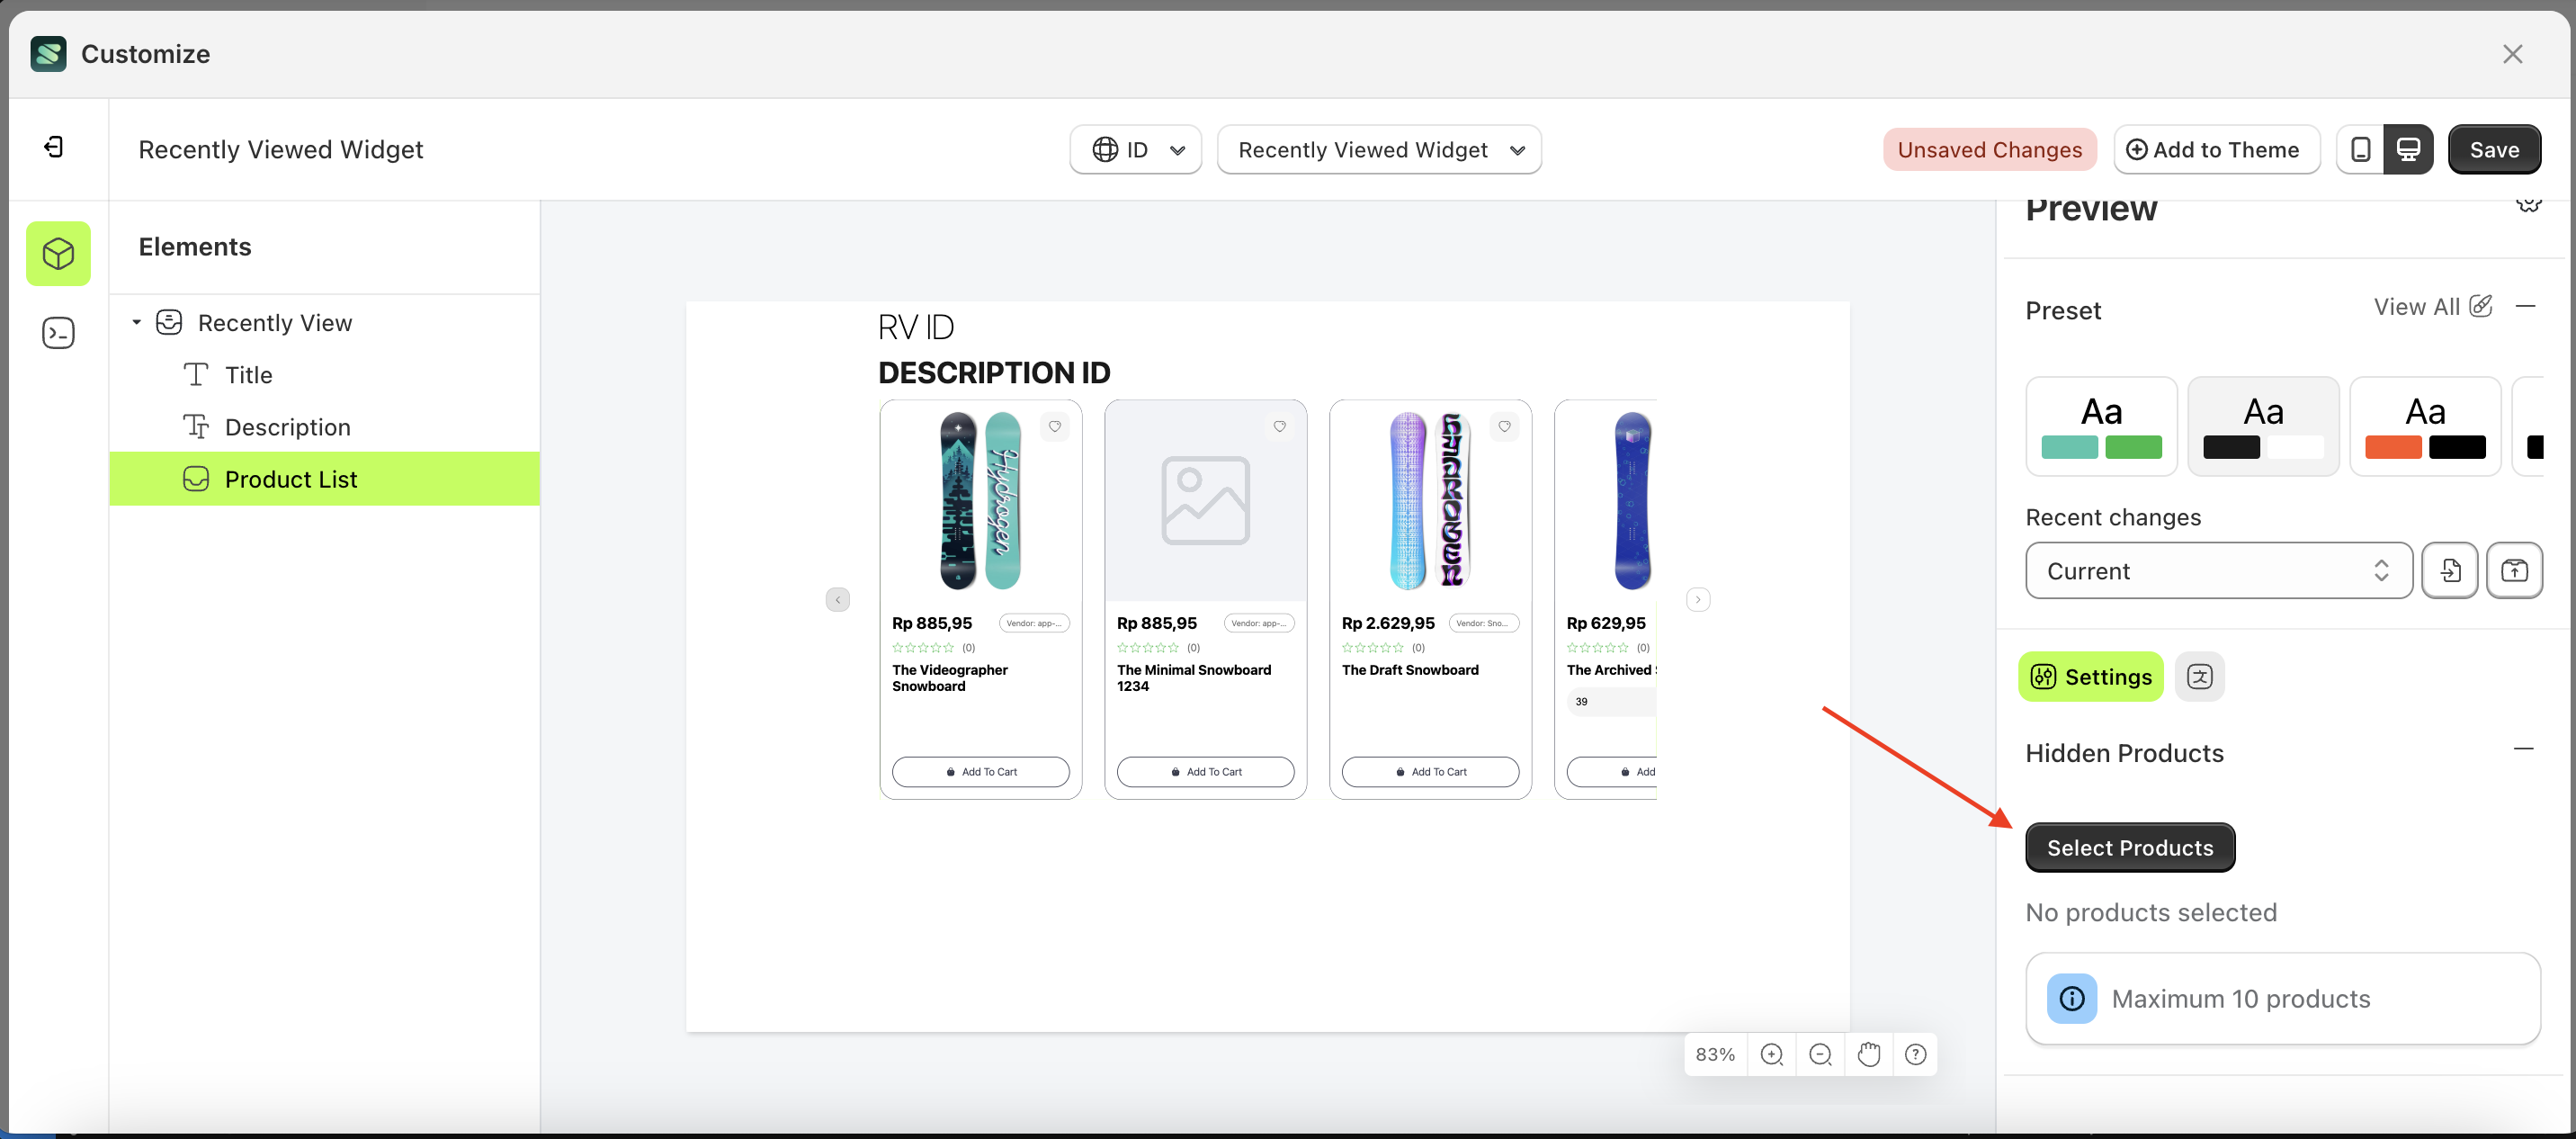Screen dimensions: 2576x1139
Task: Click zoom in magnifier icon
Action: pyautogui.click(x=1771, y=1054)
